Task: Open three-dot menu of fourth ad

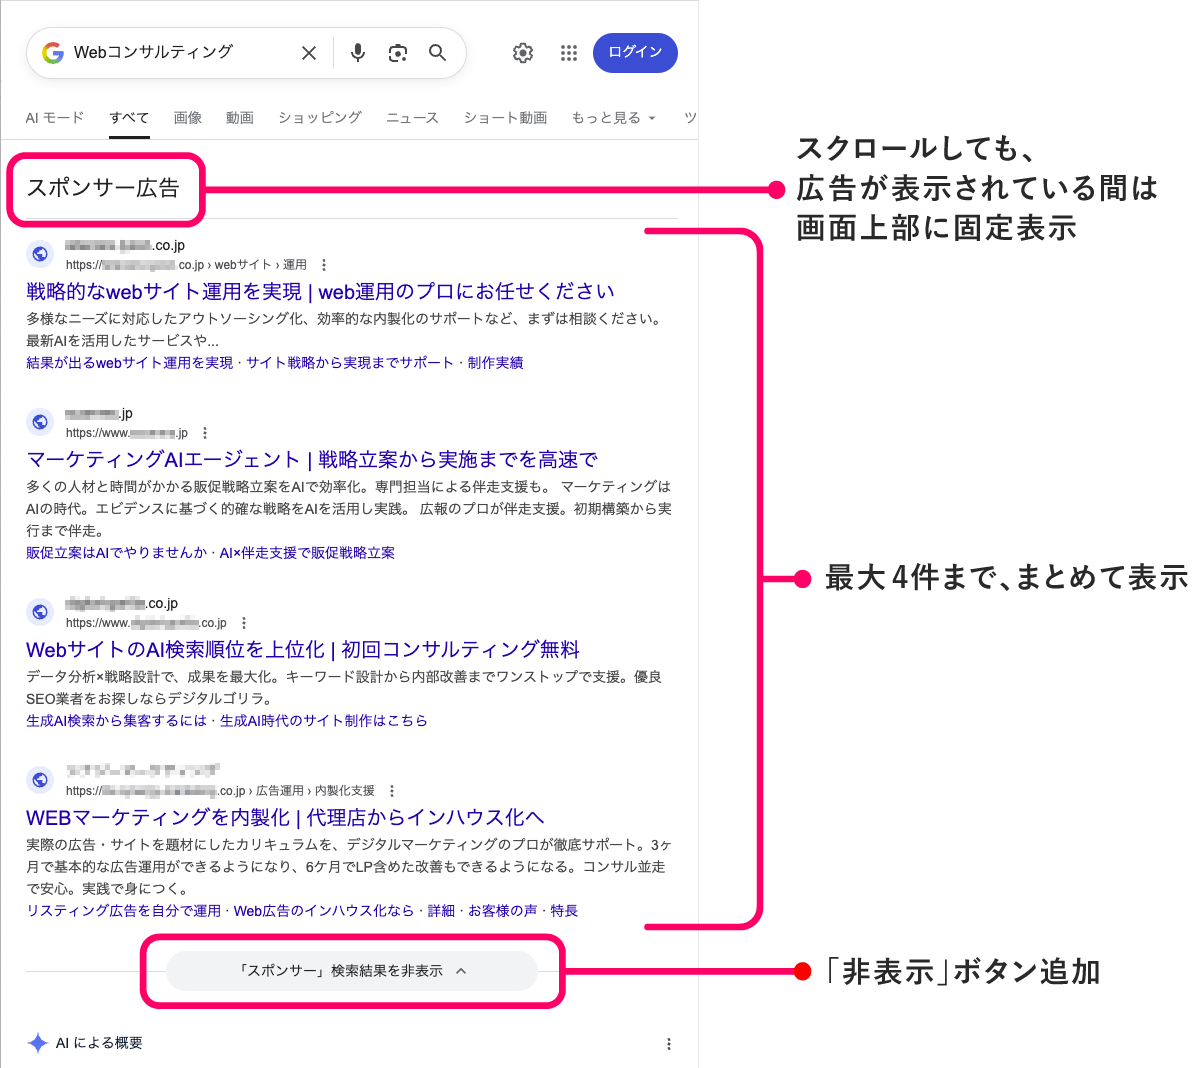Action: [x=392, y=791]
